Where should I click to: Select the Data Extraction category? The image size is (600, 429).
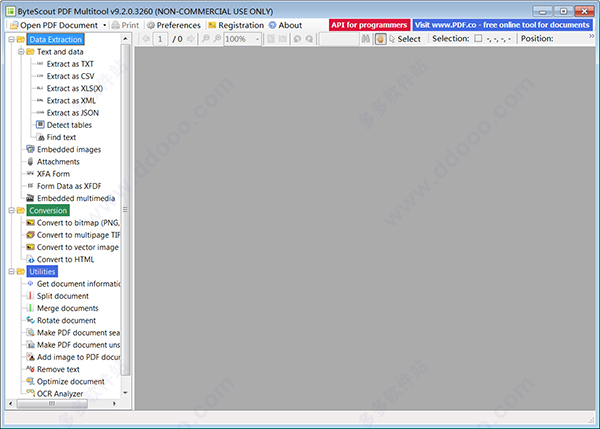(55, 39)
